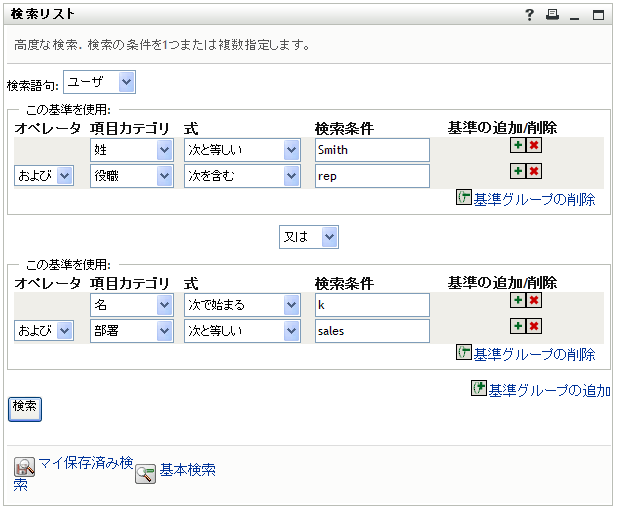
Task: Open the 次で始まる expression dropdown
Action: pyautogui.click(x=242, y=305)
